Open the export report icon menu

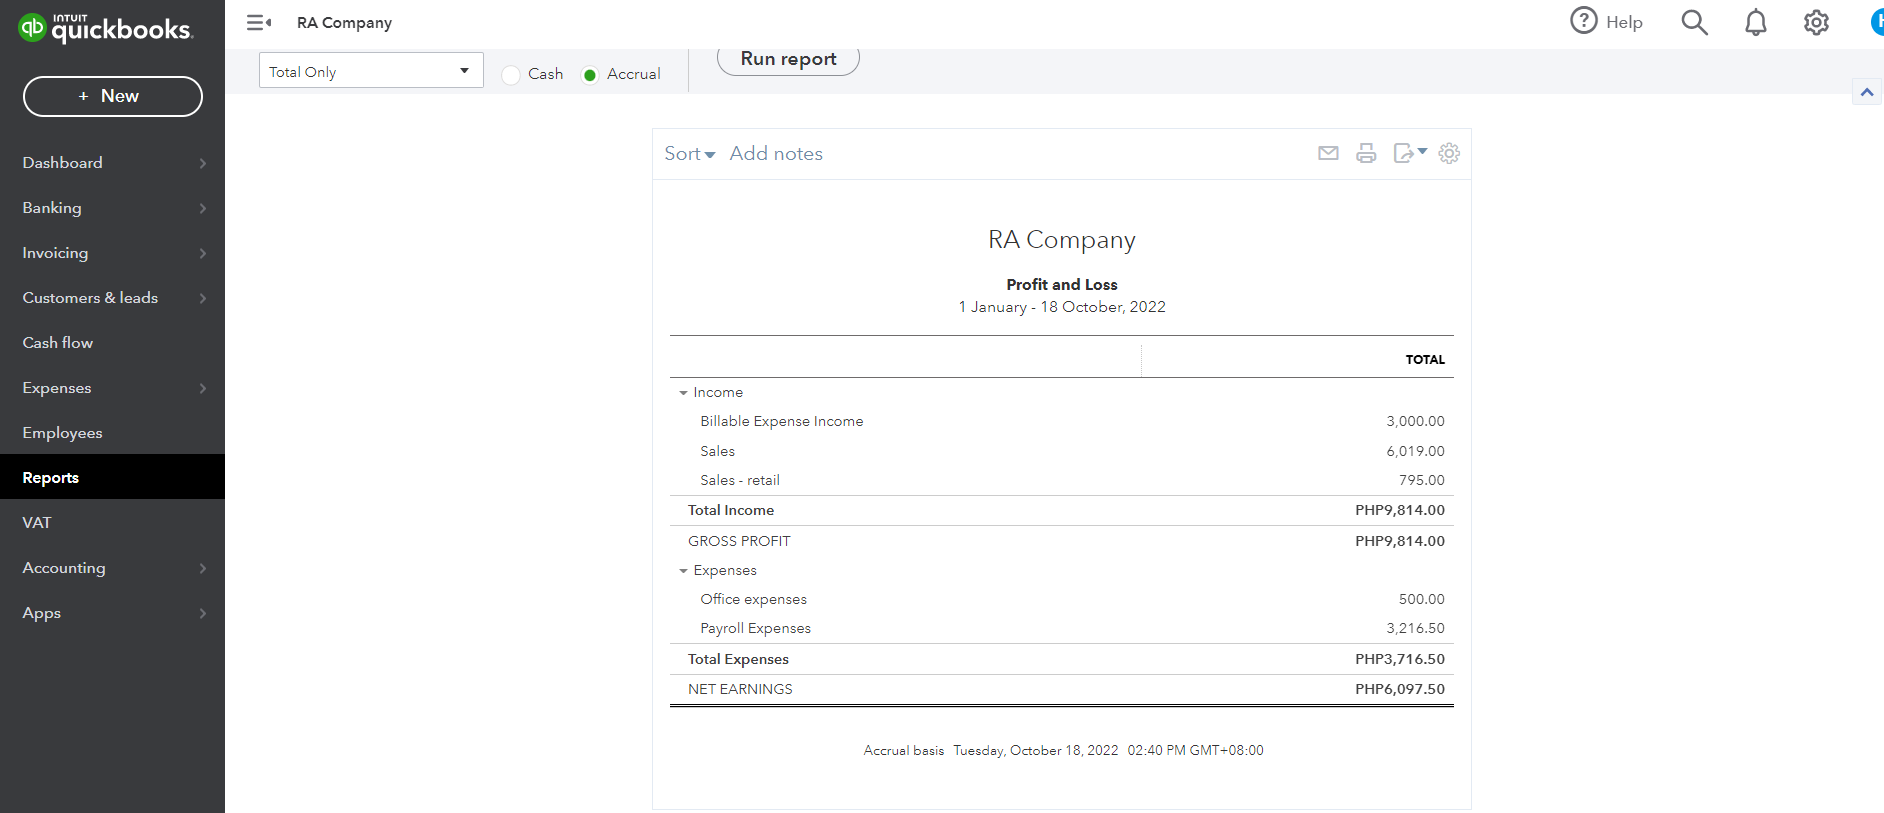pos(1409,153)
